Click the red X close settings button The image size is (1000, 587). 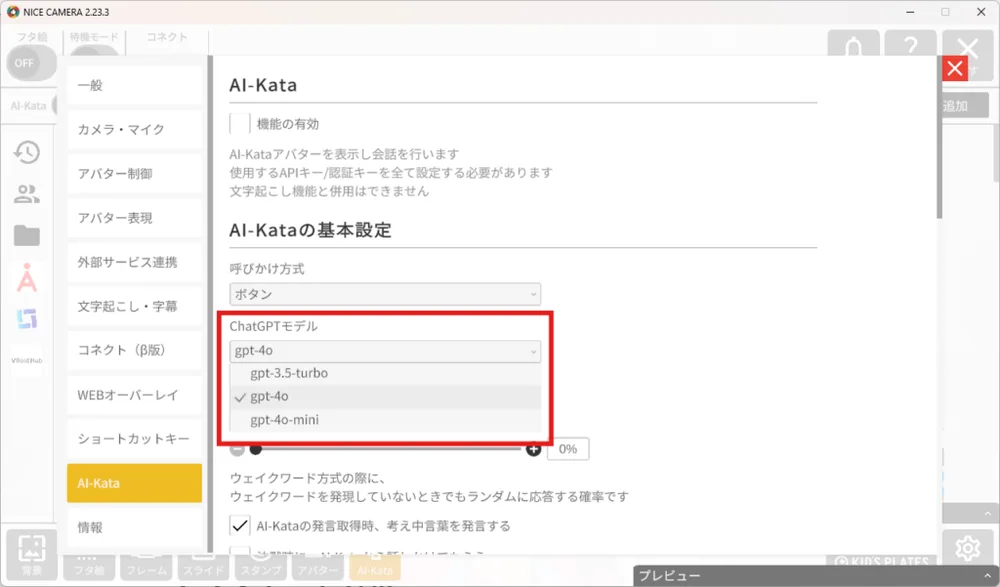tap(955, 68)
